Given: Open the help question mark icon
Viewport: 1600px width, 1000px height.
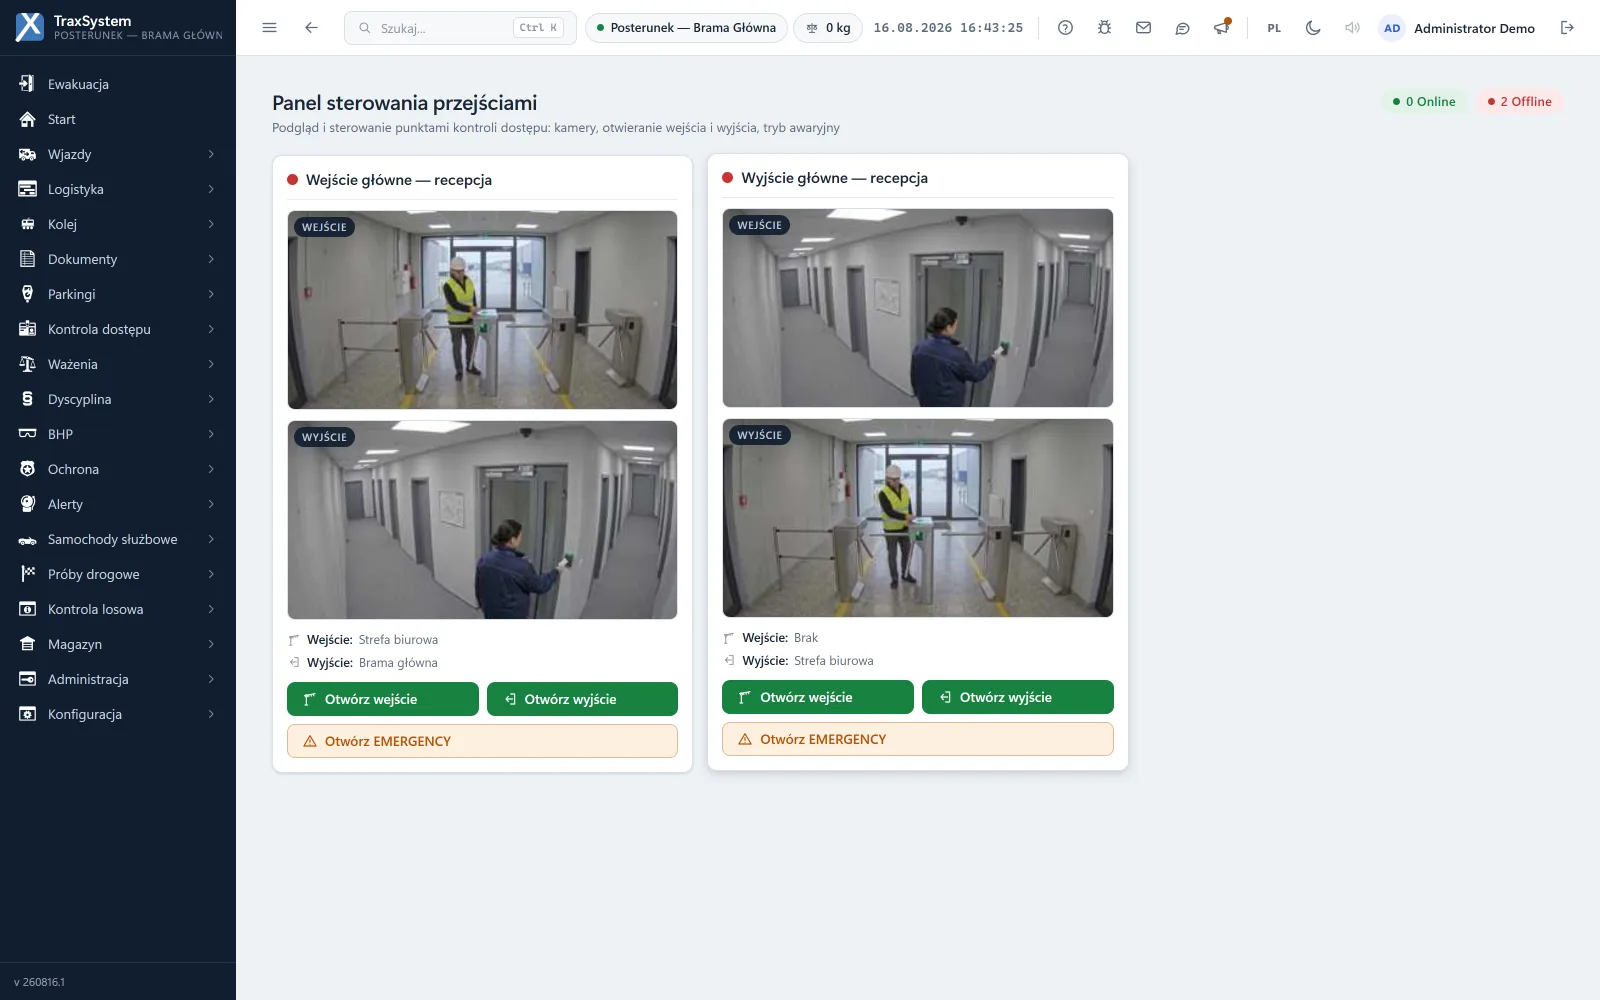Looking at the screenshot, I should [1065, 28].
